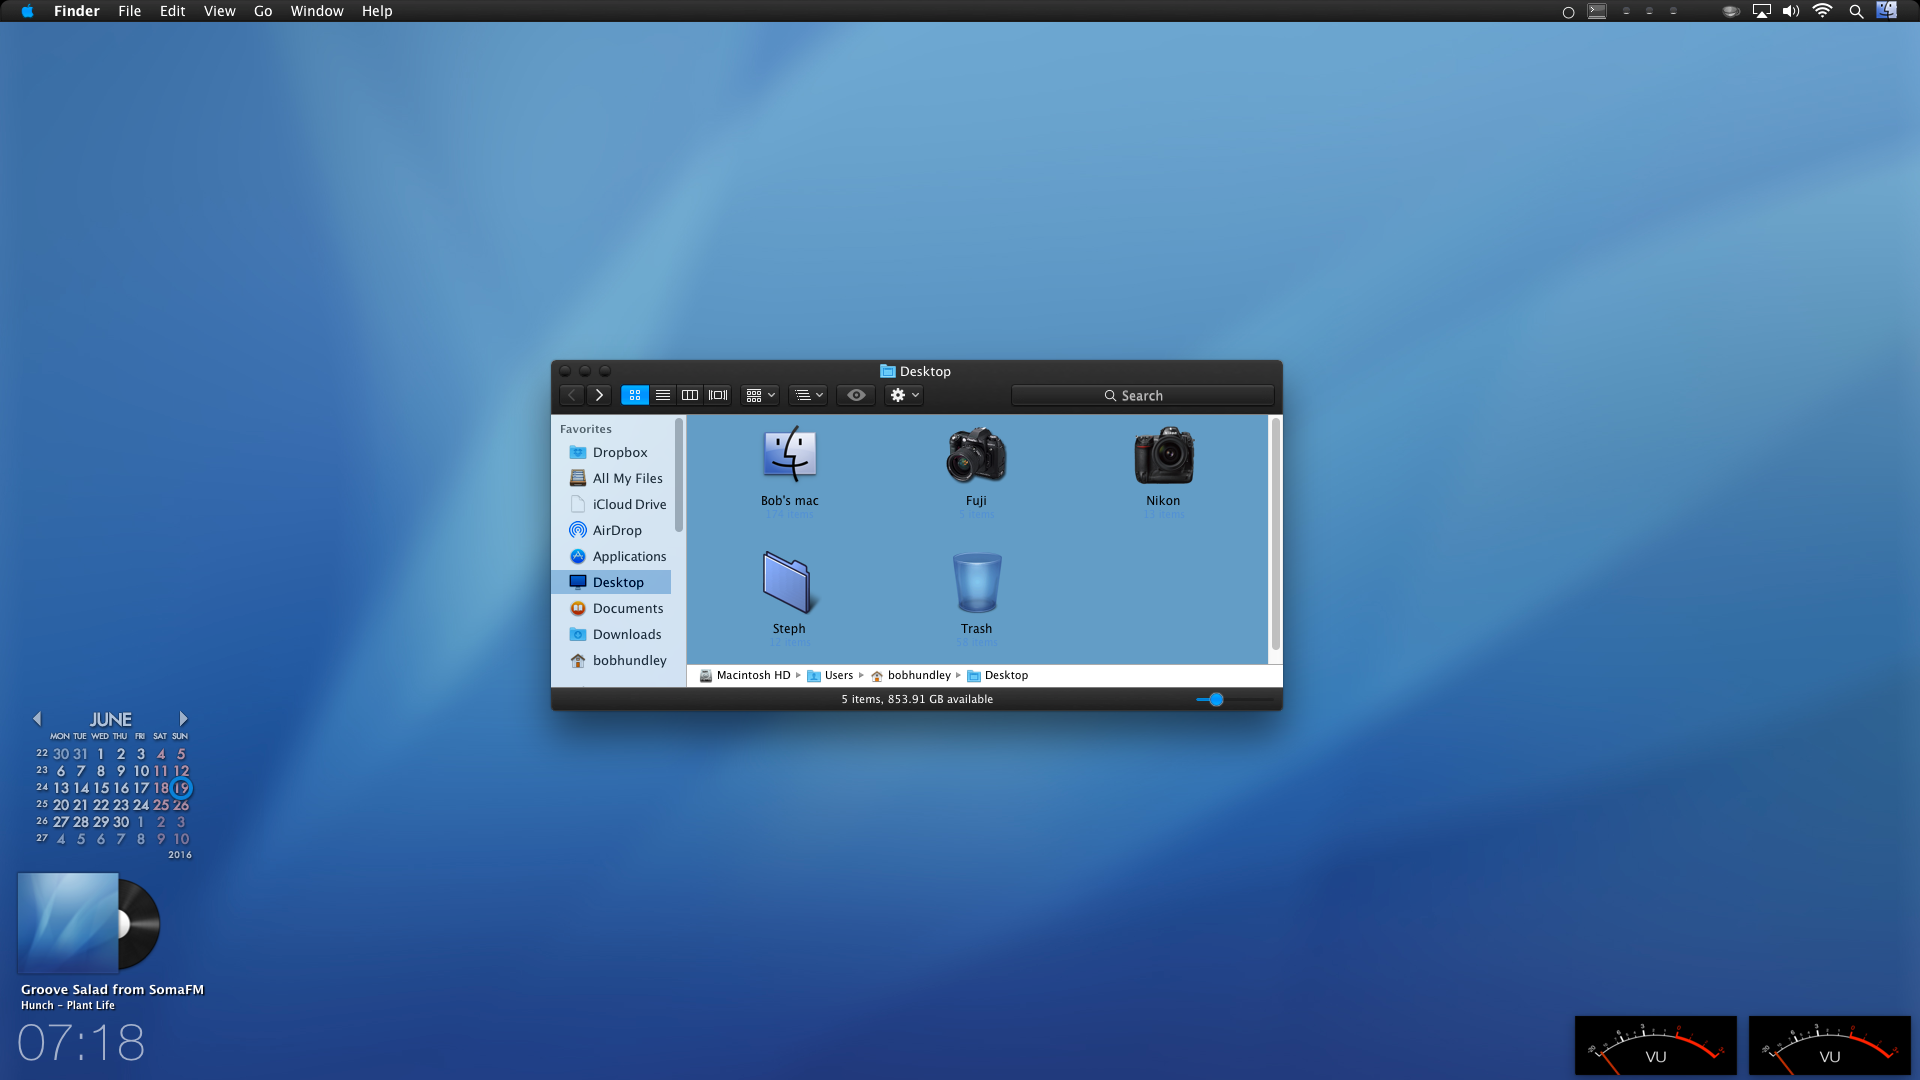Select the Trash icon in Finder window
Image resolution: width=1920 pixels, height=1080 pixels.
pyautogui.click(x=976, y=584)
